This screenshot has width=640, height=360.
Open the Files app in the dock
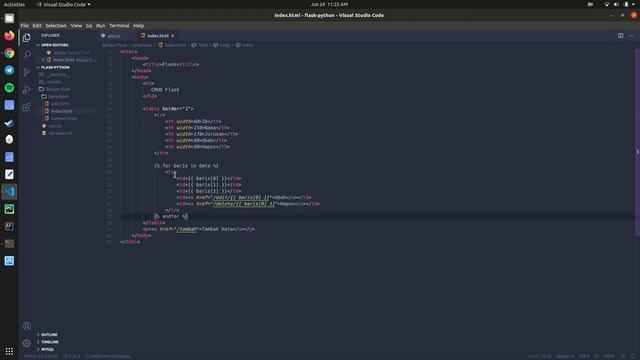coord(9,18)
